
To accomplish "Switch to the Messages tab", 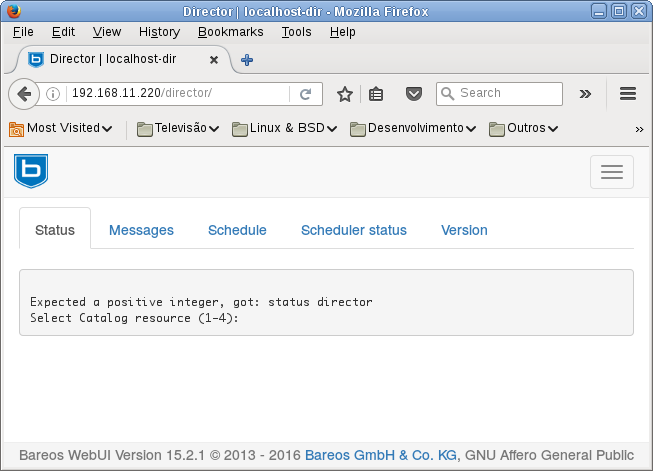I will [141, 230].
